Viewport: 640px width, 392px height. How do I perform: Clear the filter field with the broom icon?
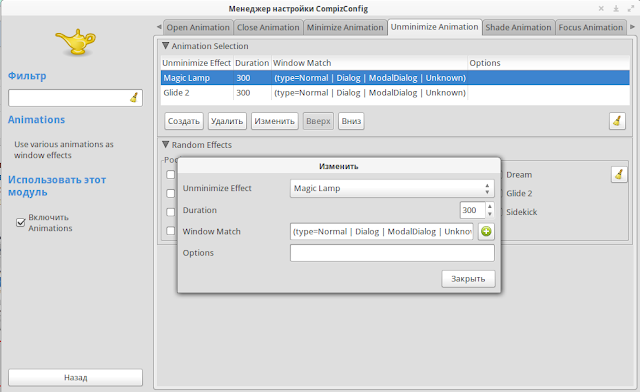(134, 98)
